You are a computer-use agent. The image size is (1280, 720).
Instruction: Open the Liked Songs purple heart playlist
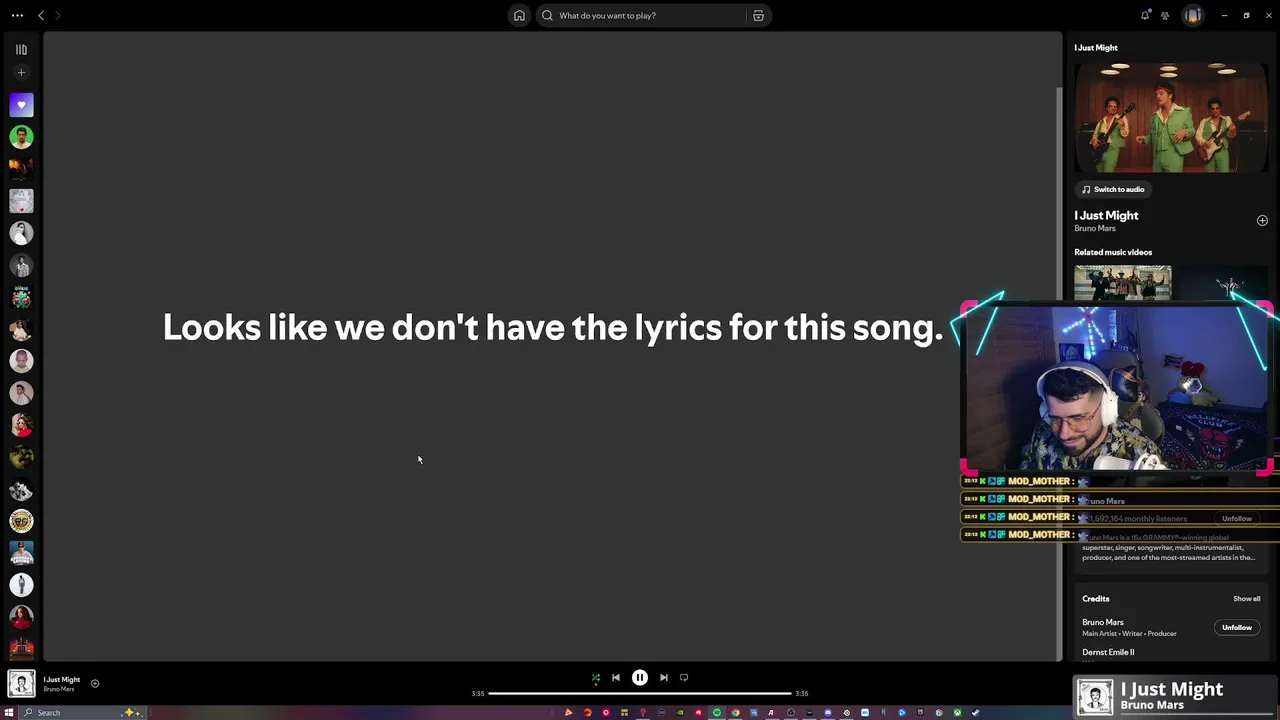click(21, 104)
